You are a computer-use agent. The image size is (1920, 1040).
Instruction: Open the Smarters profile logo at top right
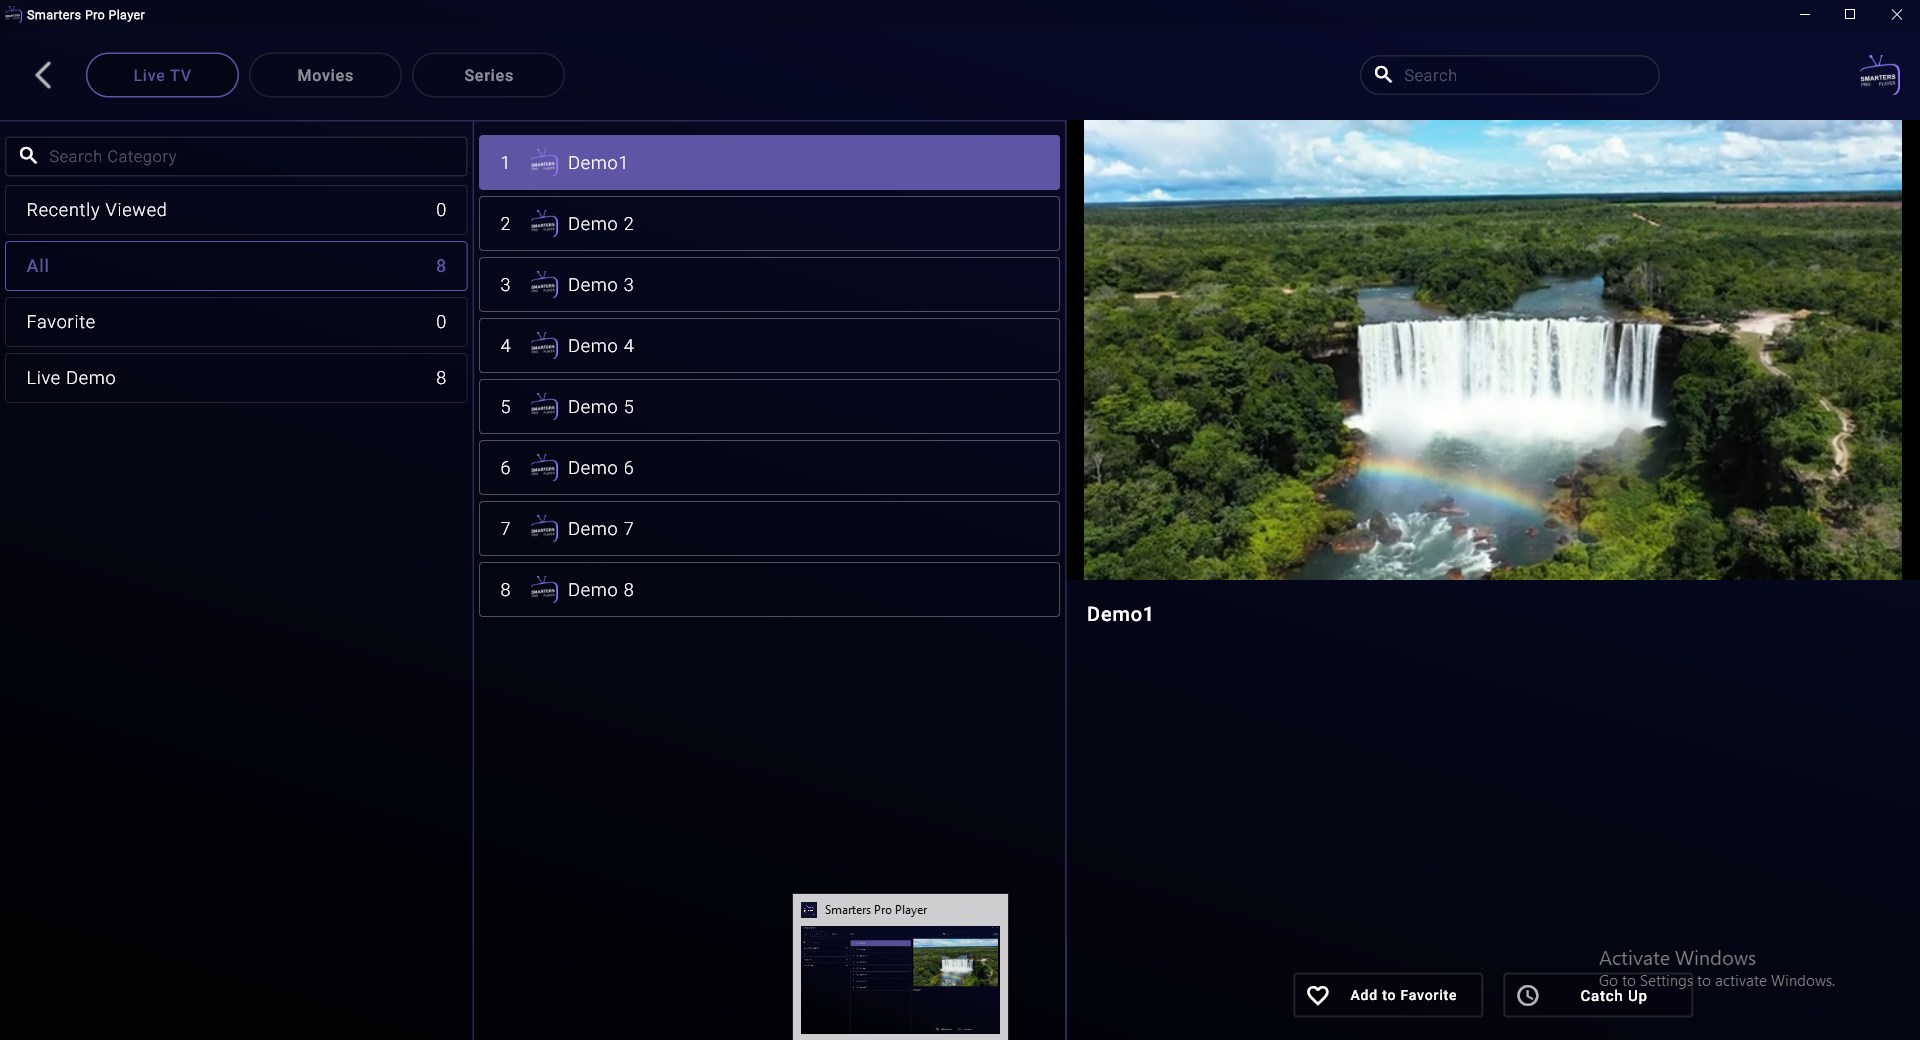coord(1880,73)
